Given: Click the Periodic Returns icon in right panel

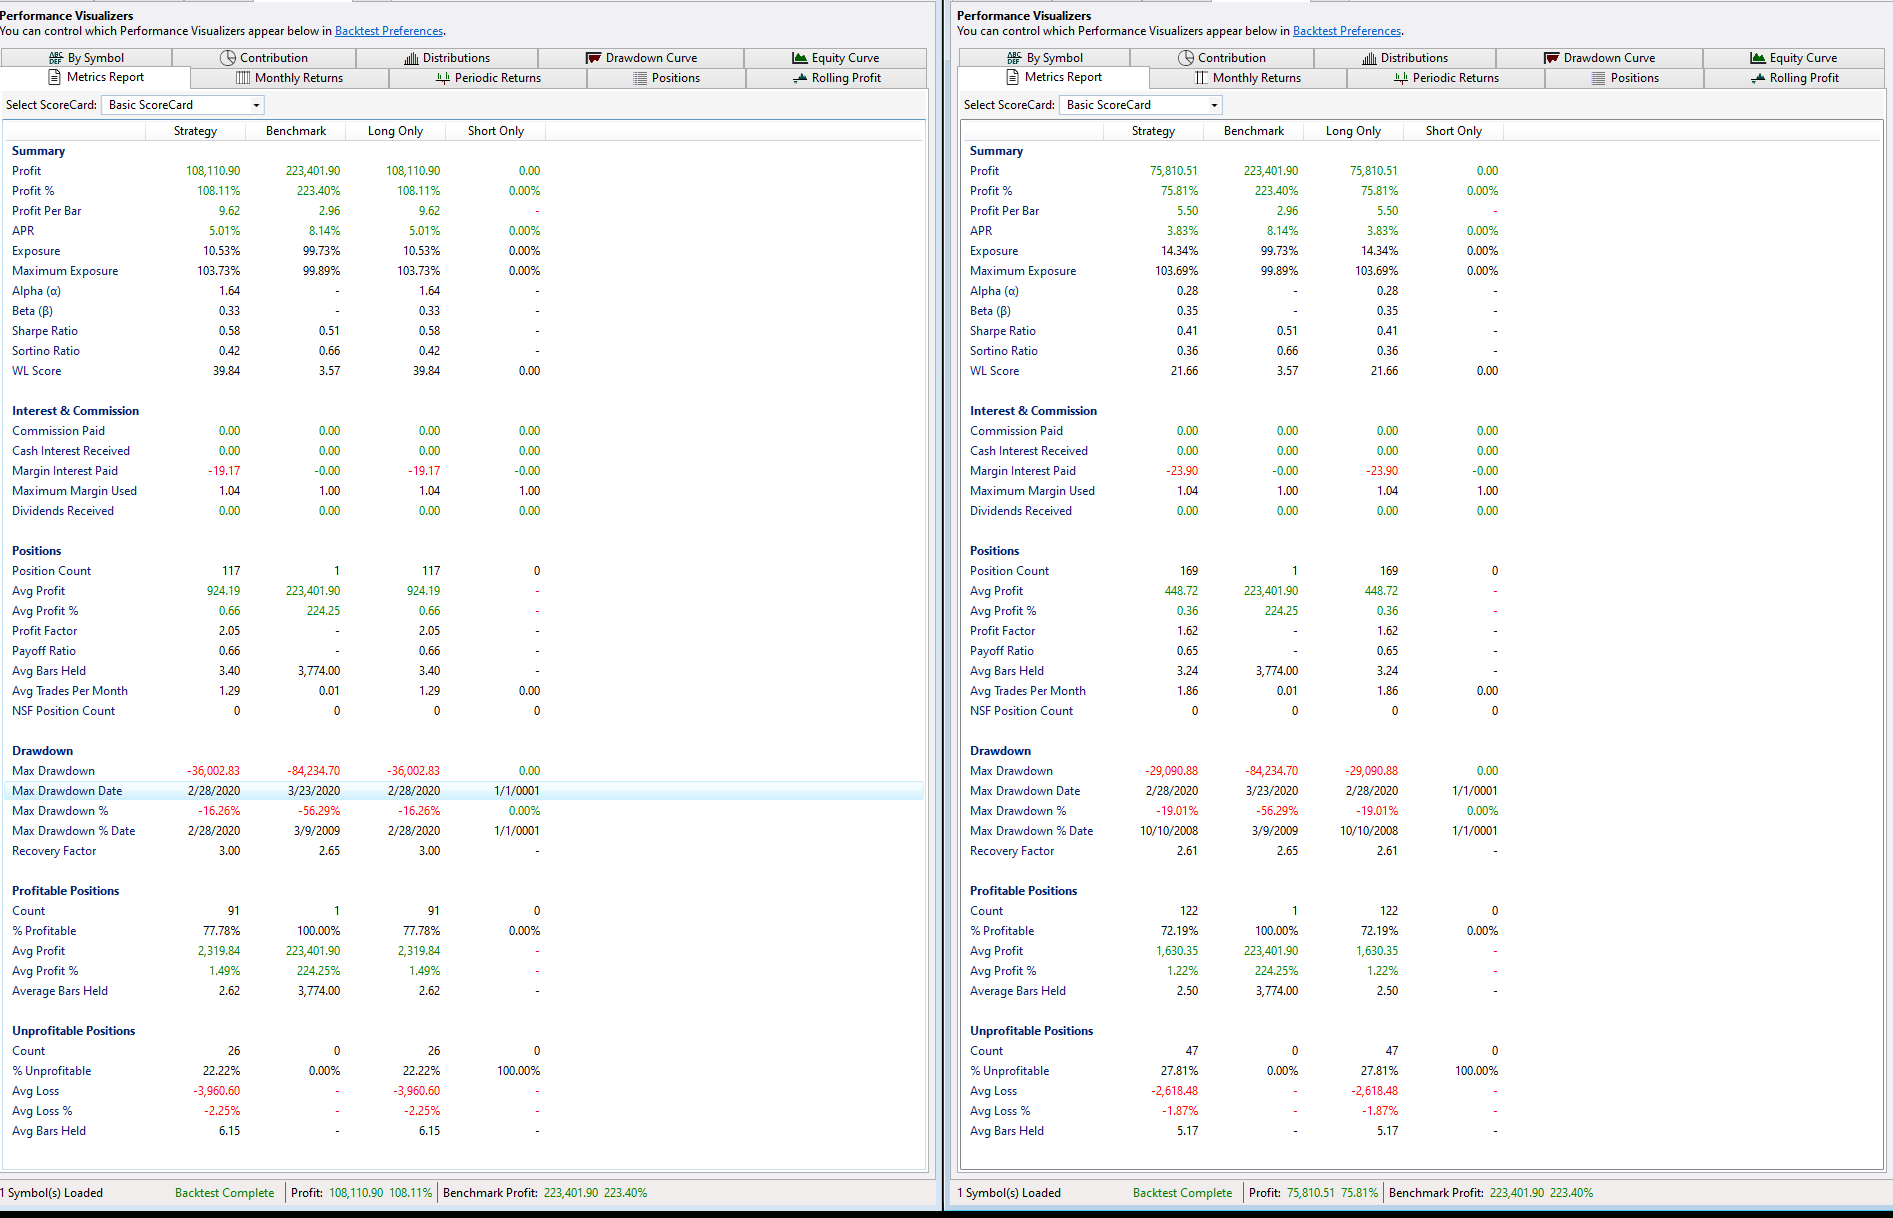Looking at the screenshot, I should pyautogui.click(x=1401, y=78).
